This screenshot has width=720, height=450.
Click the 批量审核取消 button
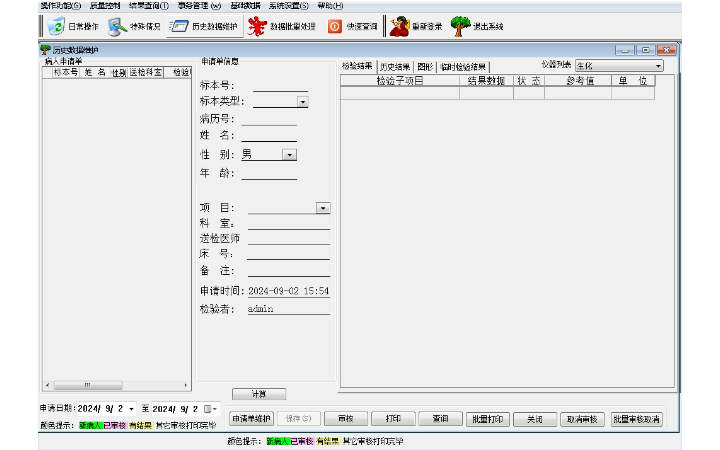click(x=636, y=419)
